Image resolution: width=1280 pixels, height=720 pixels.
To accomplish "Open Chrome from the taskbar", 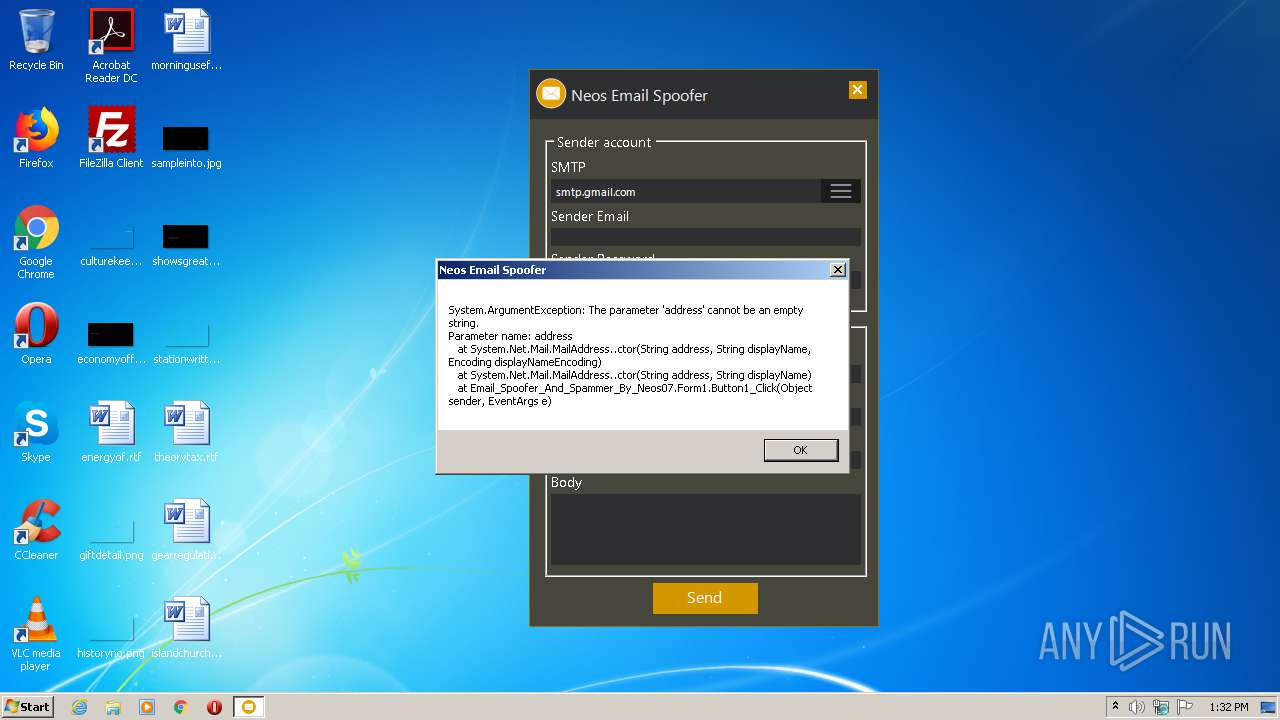I will 181,707.
